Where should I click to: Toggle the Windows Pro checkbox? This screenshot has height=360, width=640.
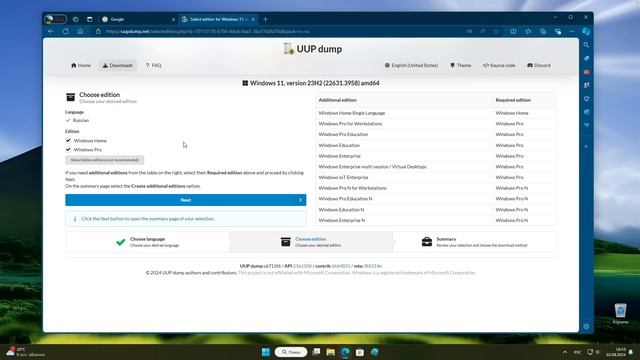click(68, 149)
